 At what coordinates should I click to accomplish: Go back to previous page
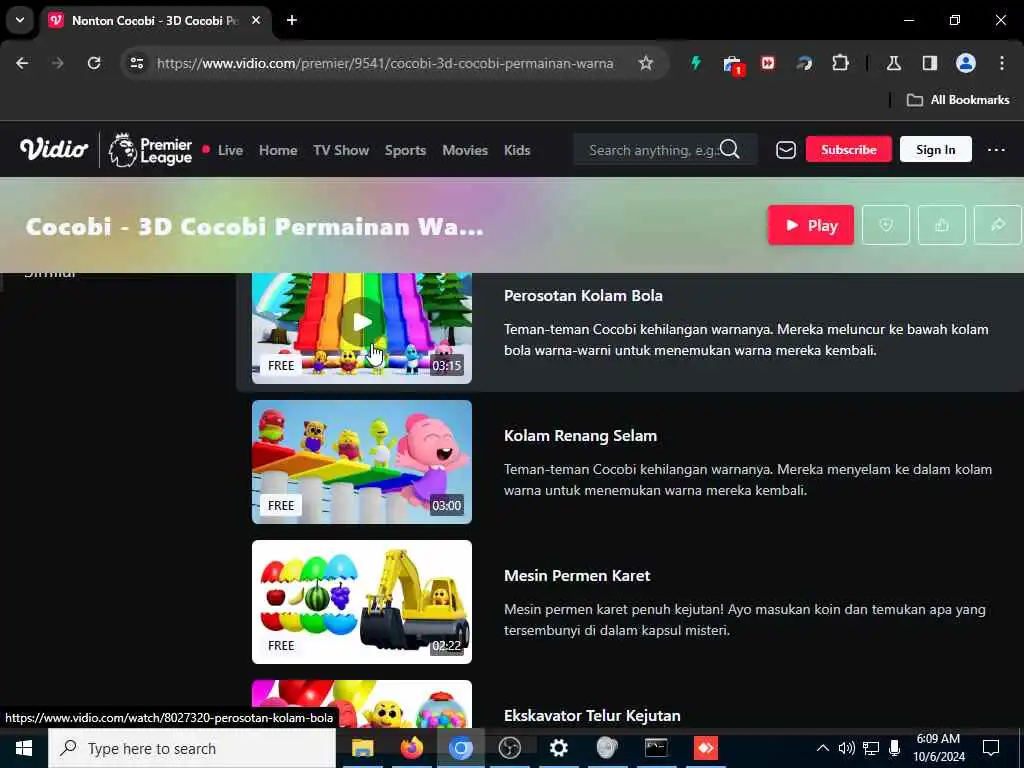[22, 63]
